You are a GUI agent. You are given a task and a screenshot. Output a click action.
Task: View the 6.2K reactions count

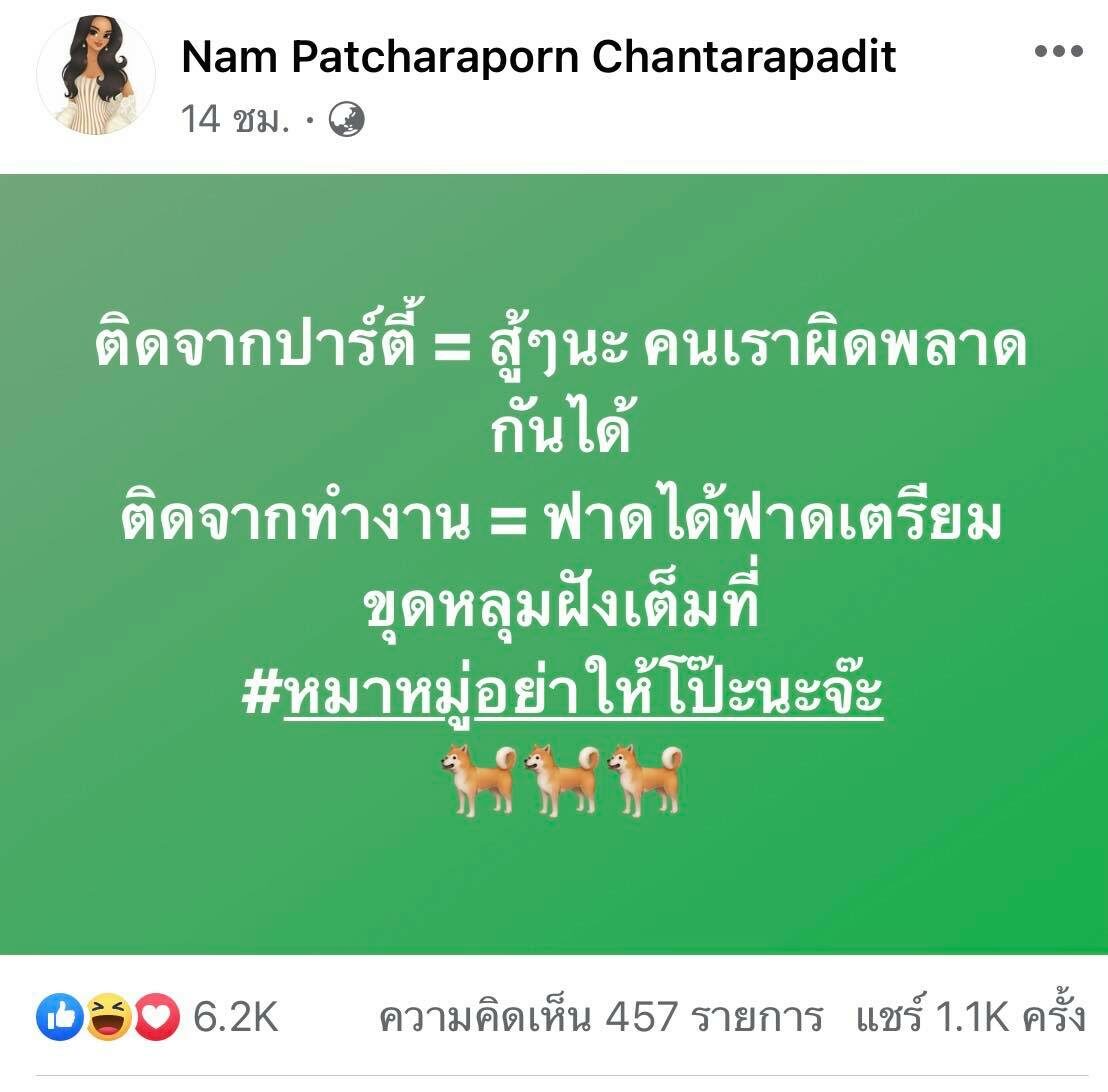coord(235,1017)
